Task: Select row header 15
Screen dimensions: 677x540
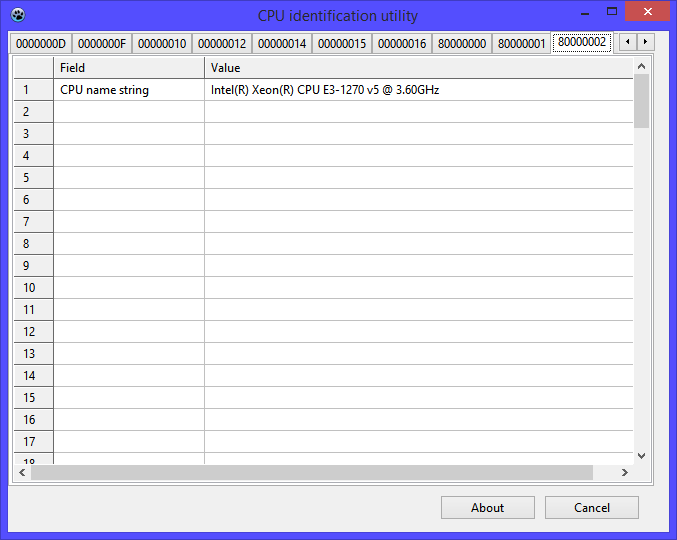Action: (33, 398)
